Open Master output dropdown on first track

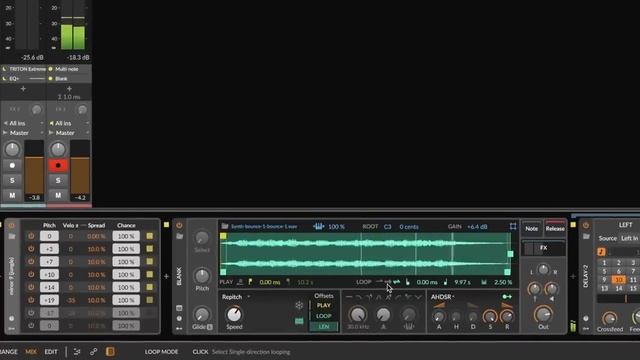pyautogui.click(x=23, y=133)
